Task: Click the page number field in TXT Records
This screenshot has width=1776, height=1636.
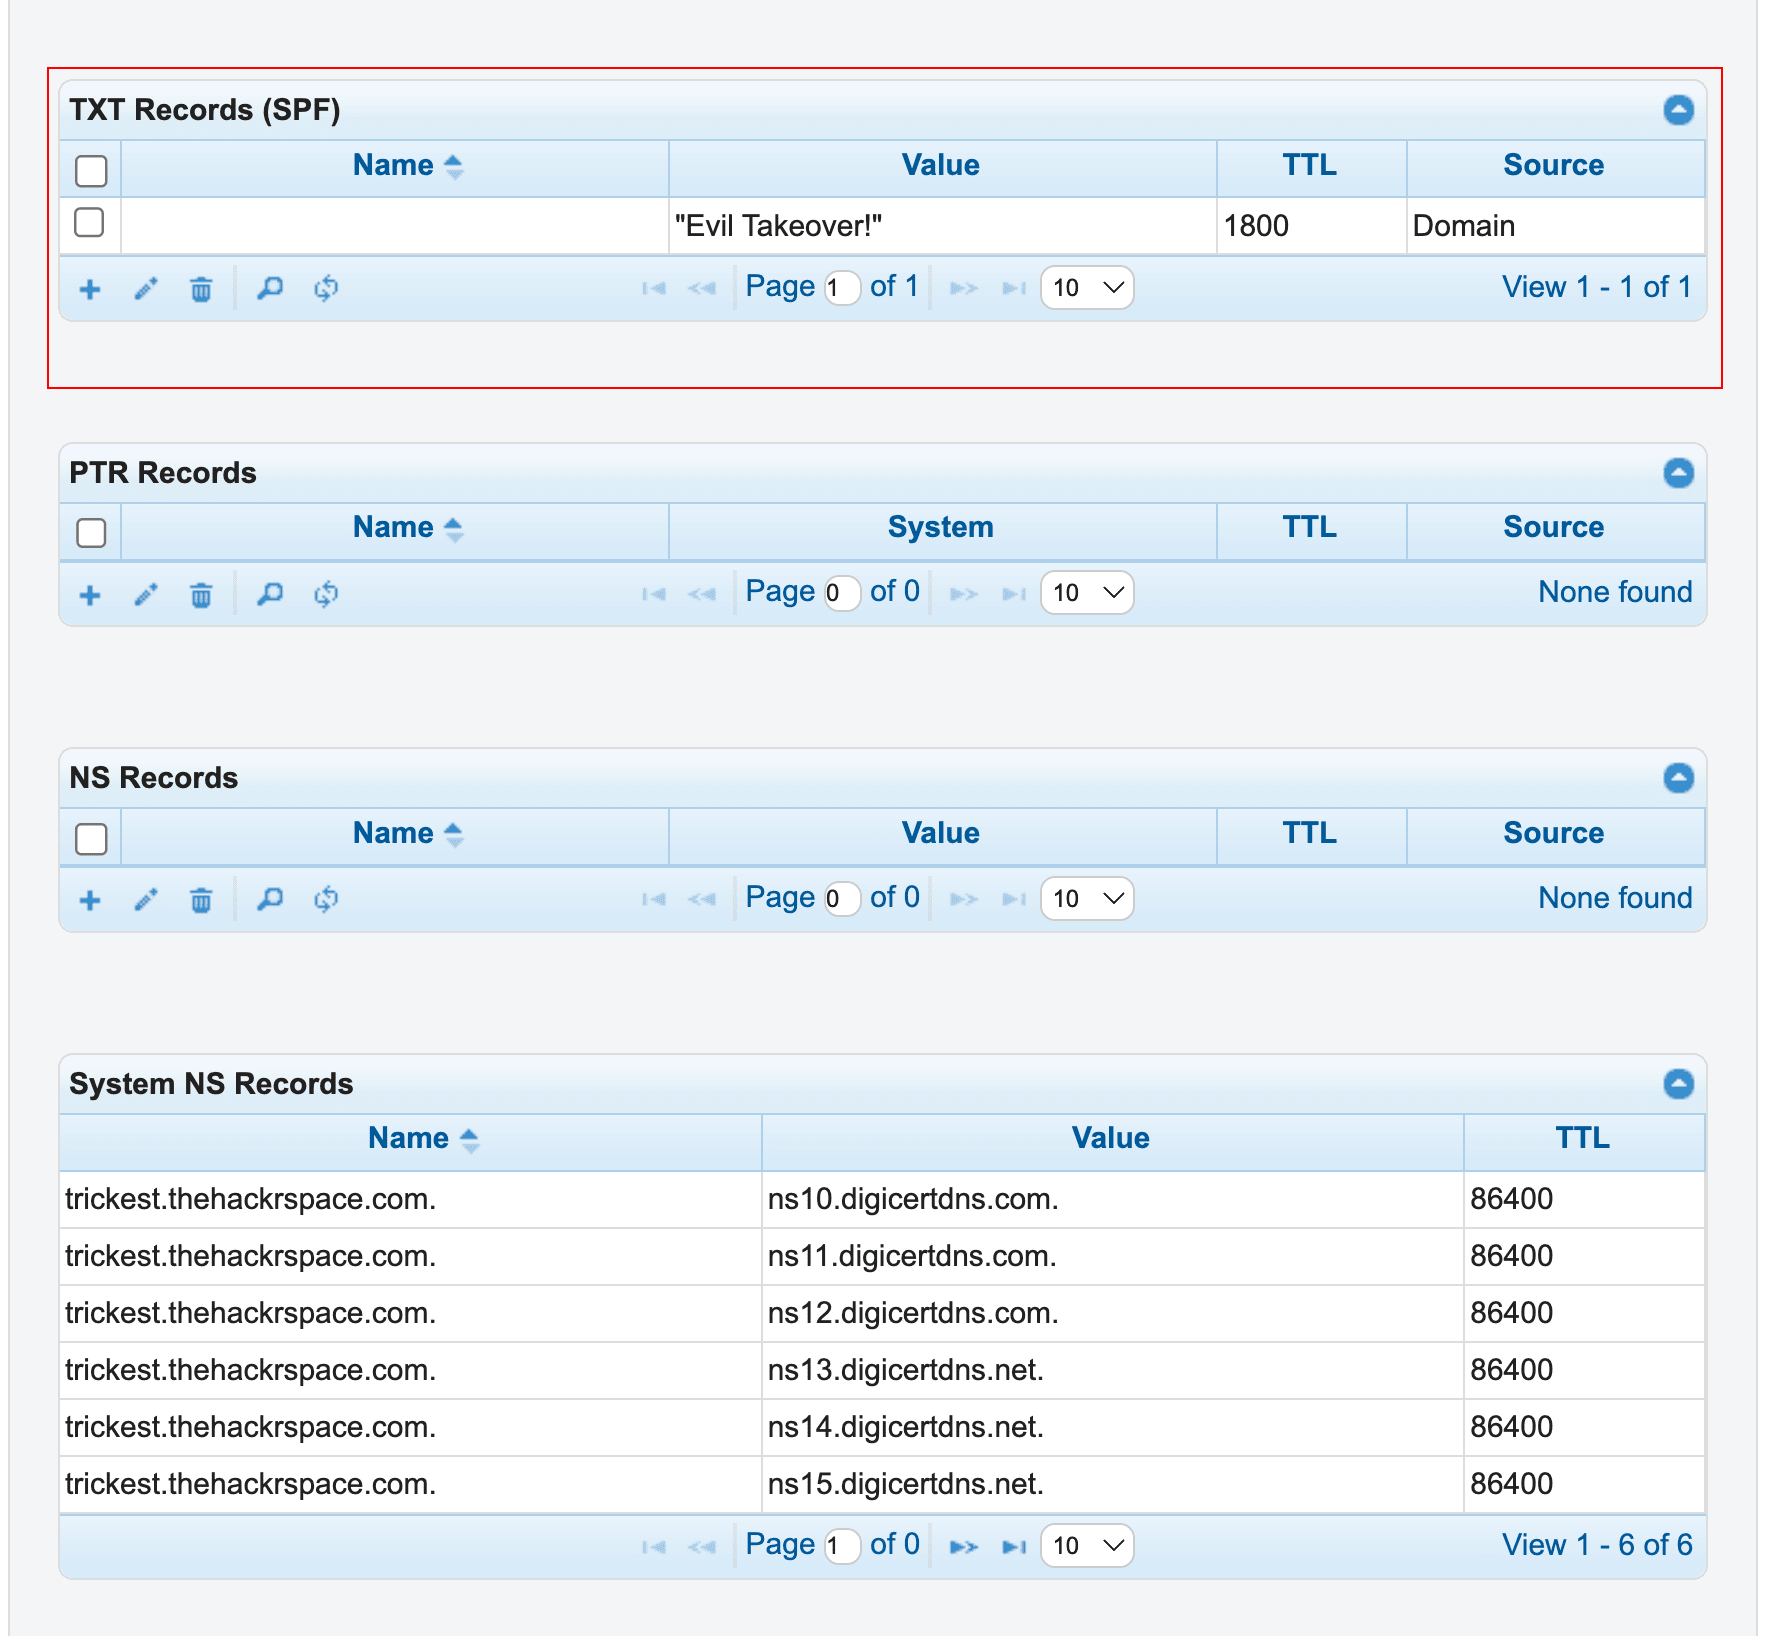Action: (x=842, y=288)
